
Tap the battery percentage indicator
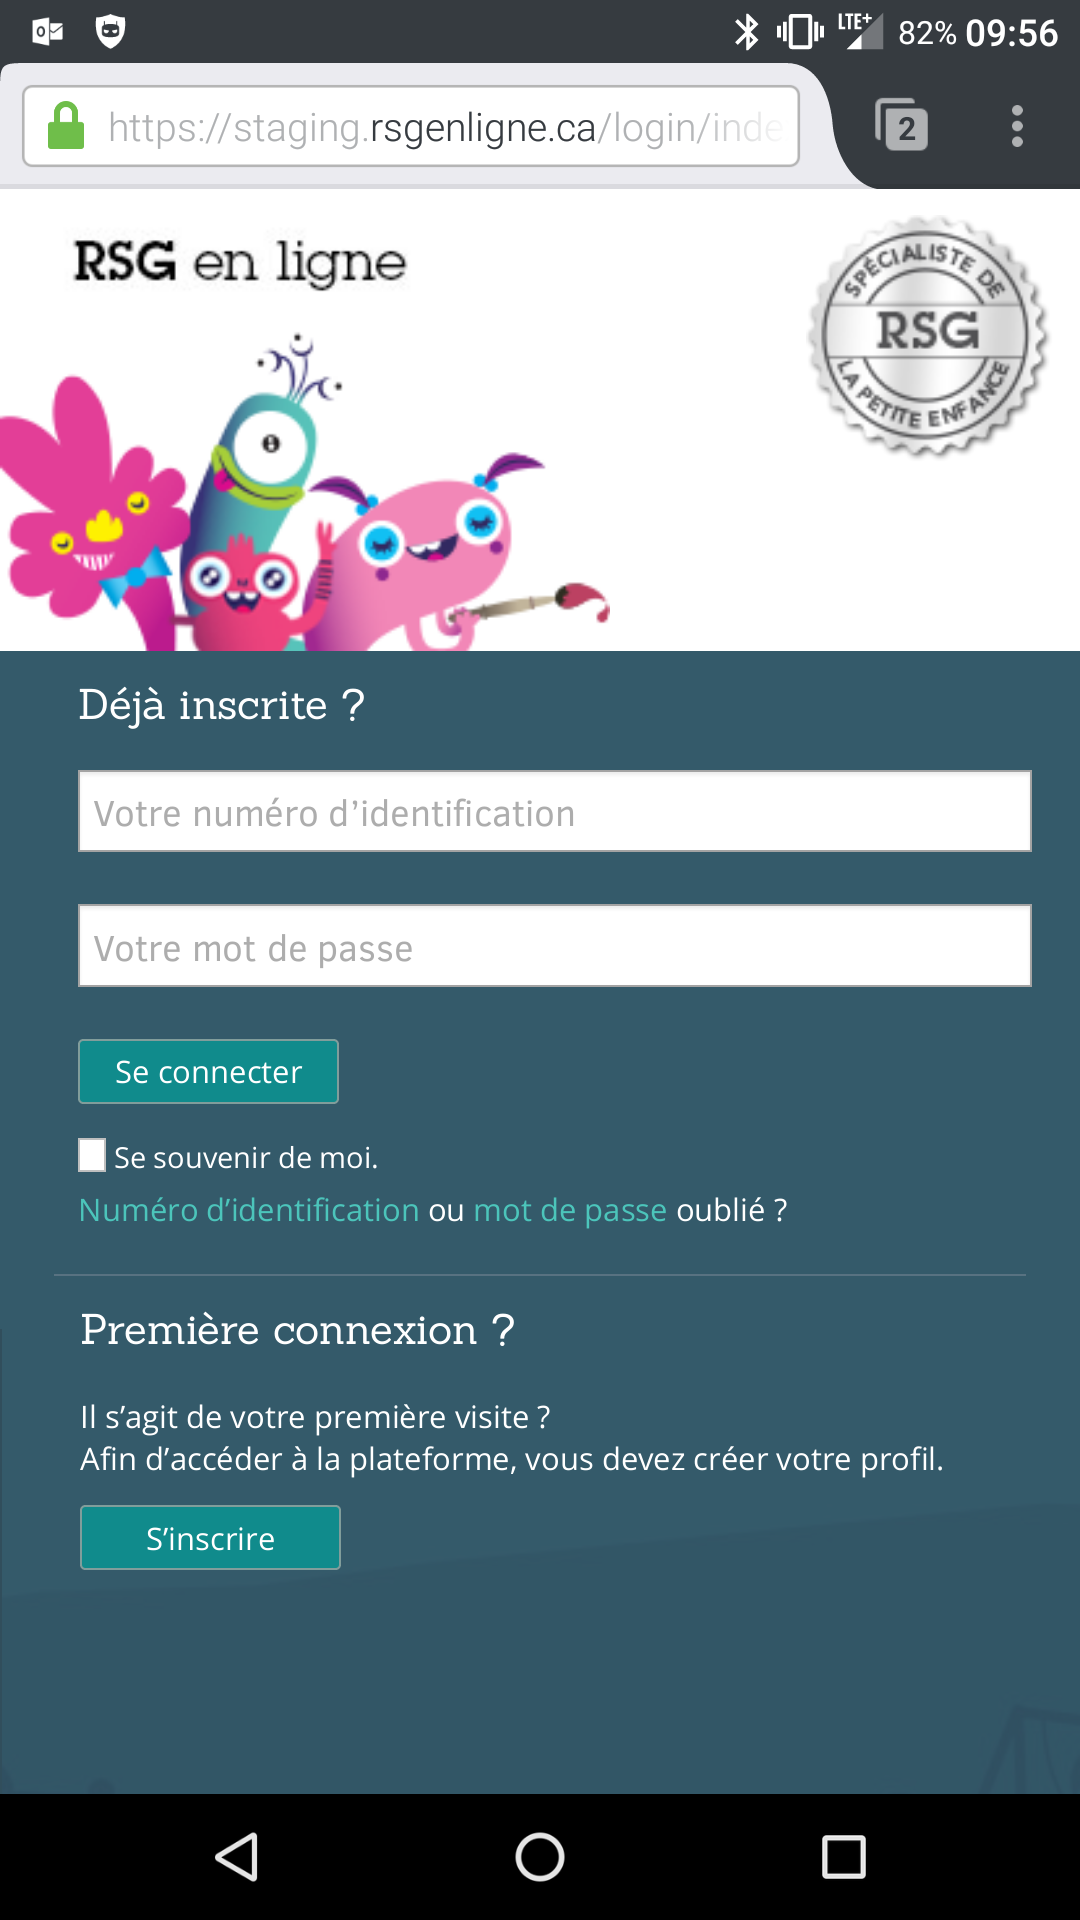coord(927,33)
